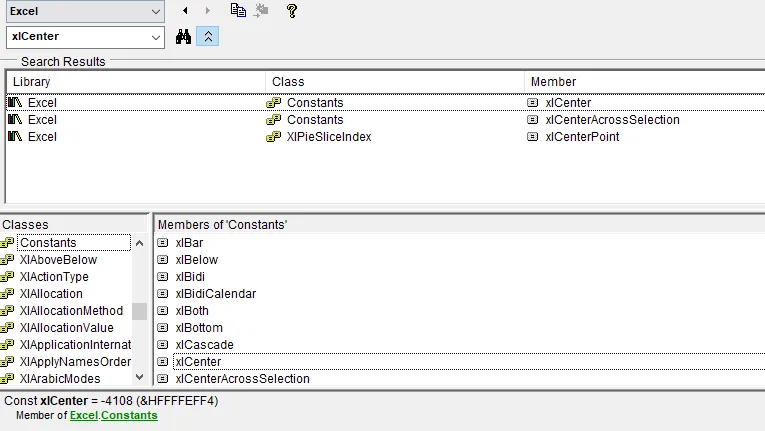Select XlAllocation class
The width and height of the screenshot is (765, 431).
pos(51,294)
